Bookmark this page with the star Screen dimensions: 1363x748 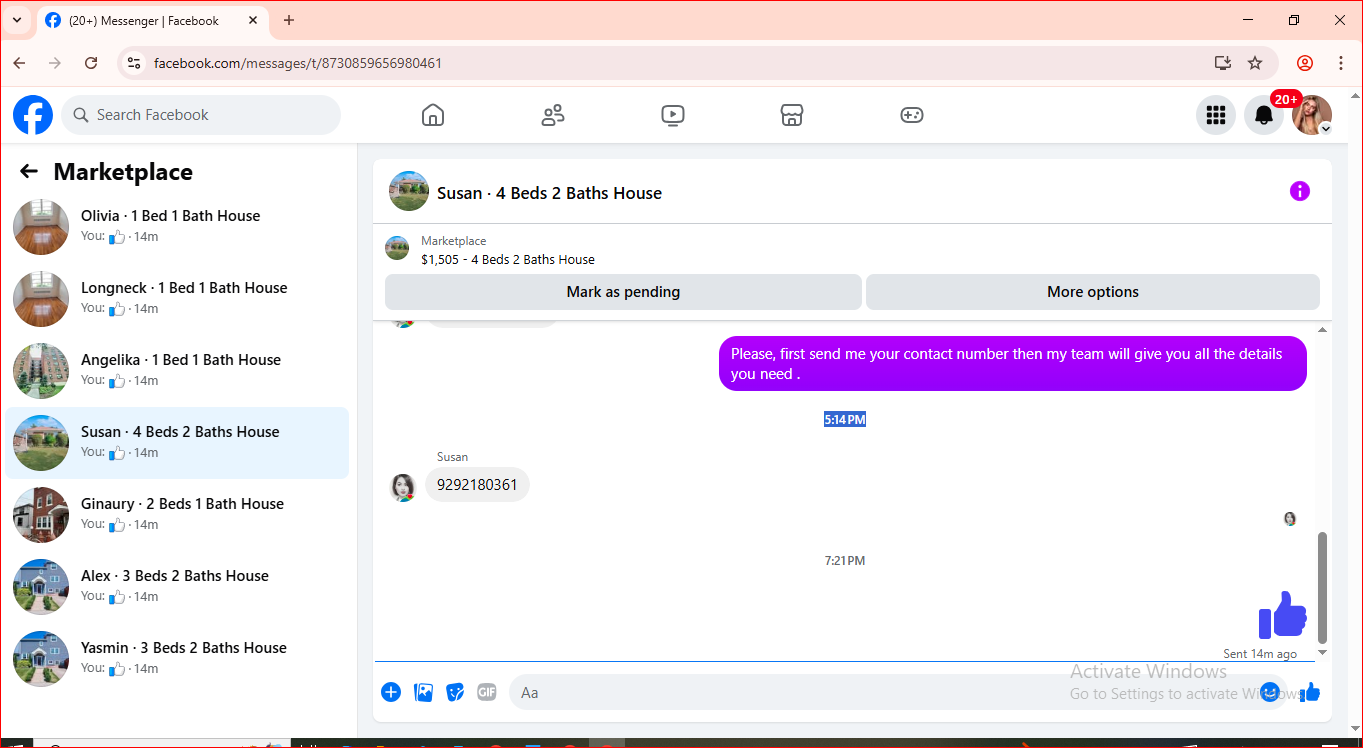1255,63
